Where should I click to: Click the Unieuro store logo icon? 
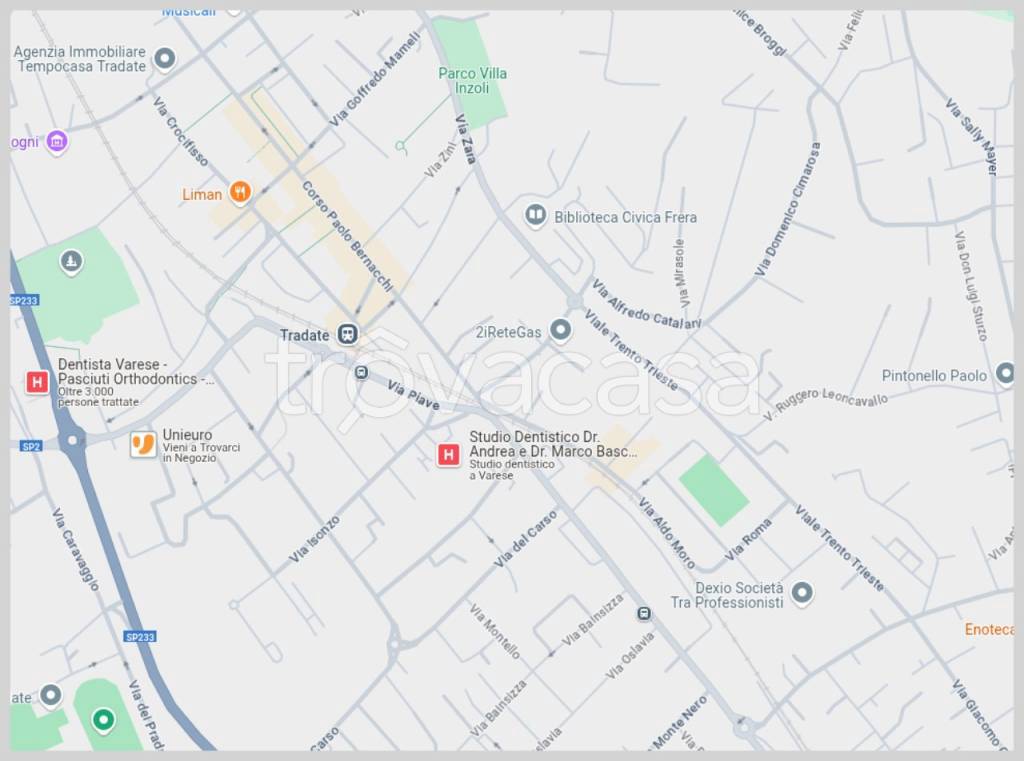tap(142, 445)
